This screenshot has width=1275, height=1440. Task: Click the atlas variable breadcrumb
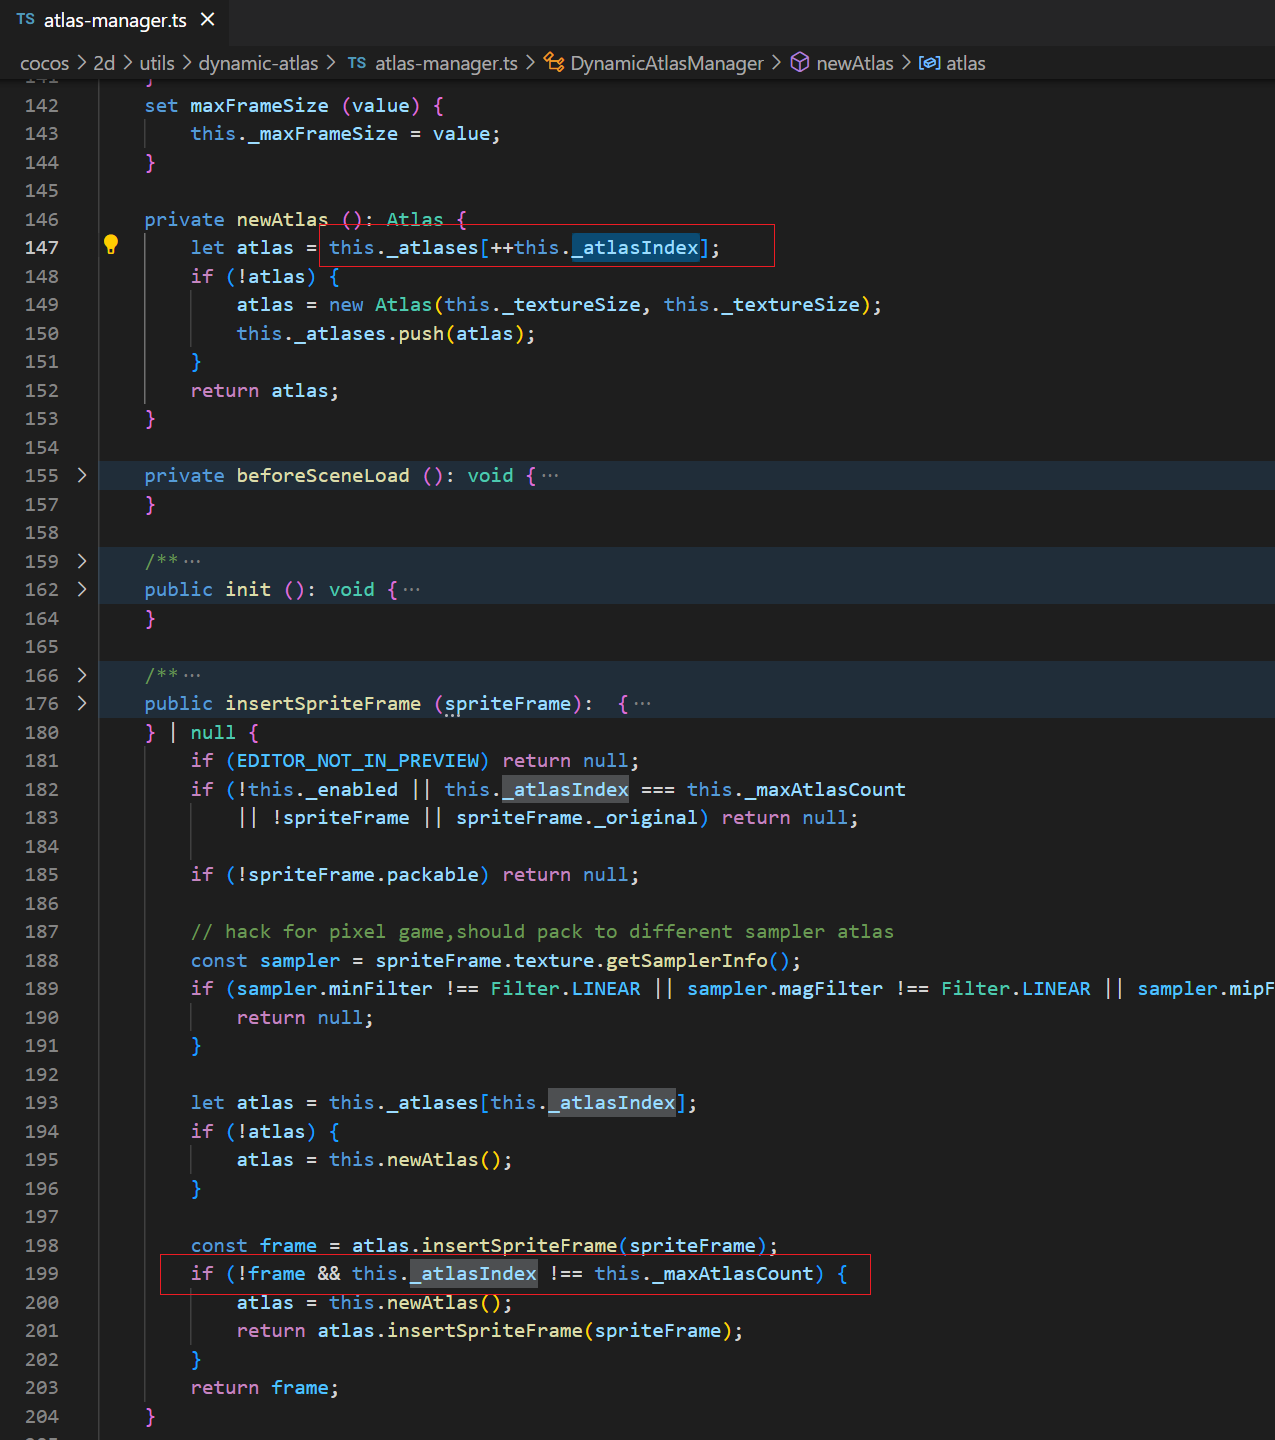click(x=966, y=63)
